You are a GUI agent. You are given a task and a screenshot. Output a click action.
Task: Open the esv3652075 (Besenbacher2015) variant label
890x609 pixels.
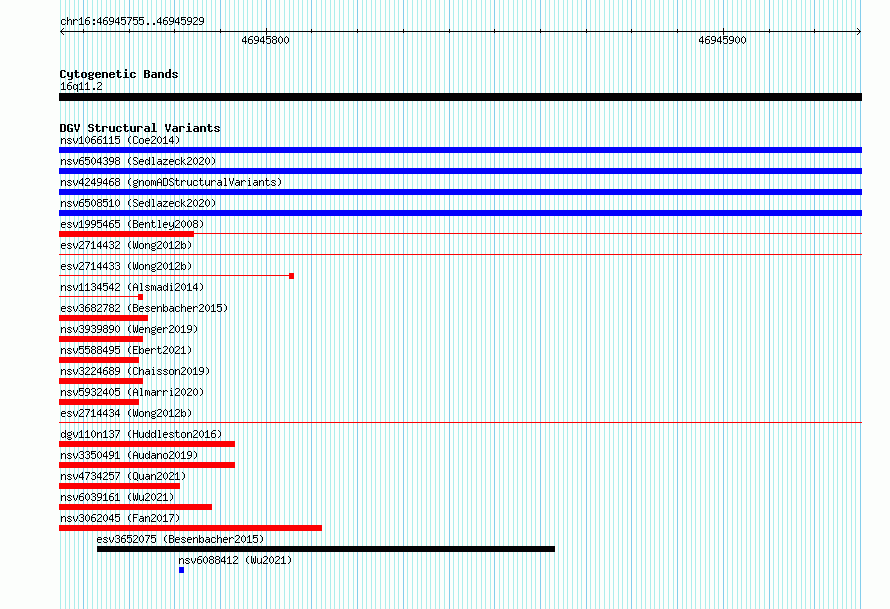(x=180, y=539)
